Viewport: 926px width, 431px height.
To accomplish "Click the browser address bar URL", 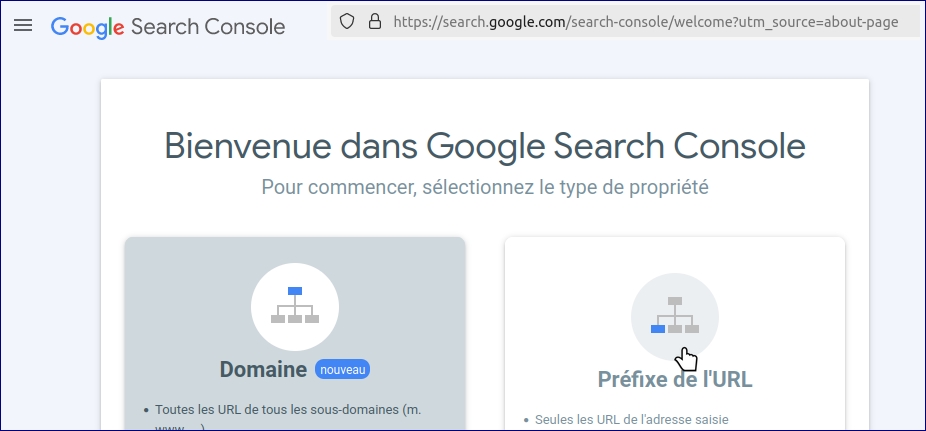I will 645,22.
